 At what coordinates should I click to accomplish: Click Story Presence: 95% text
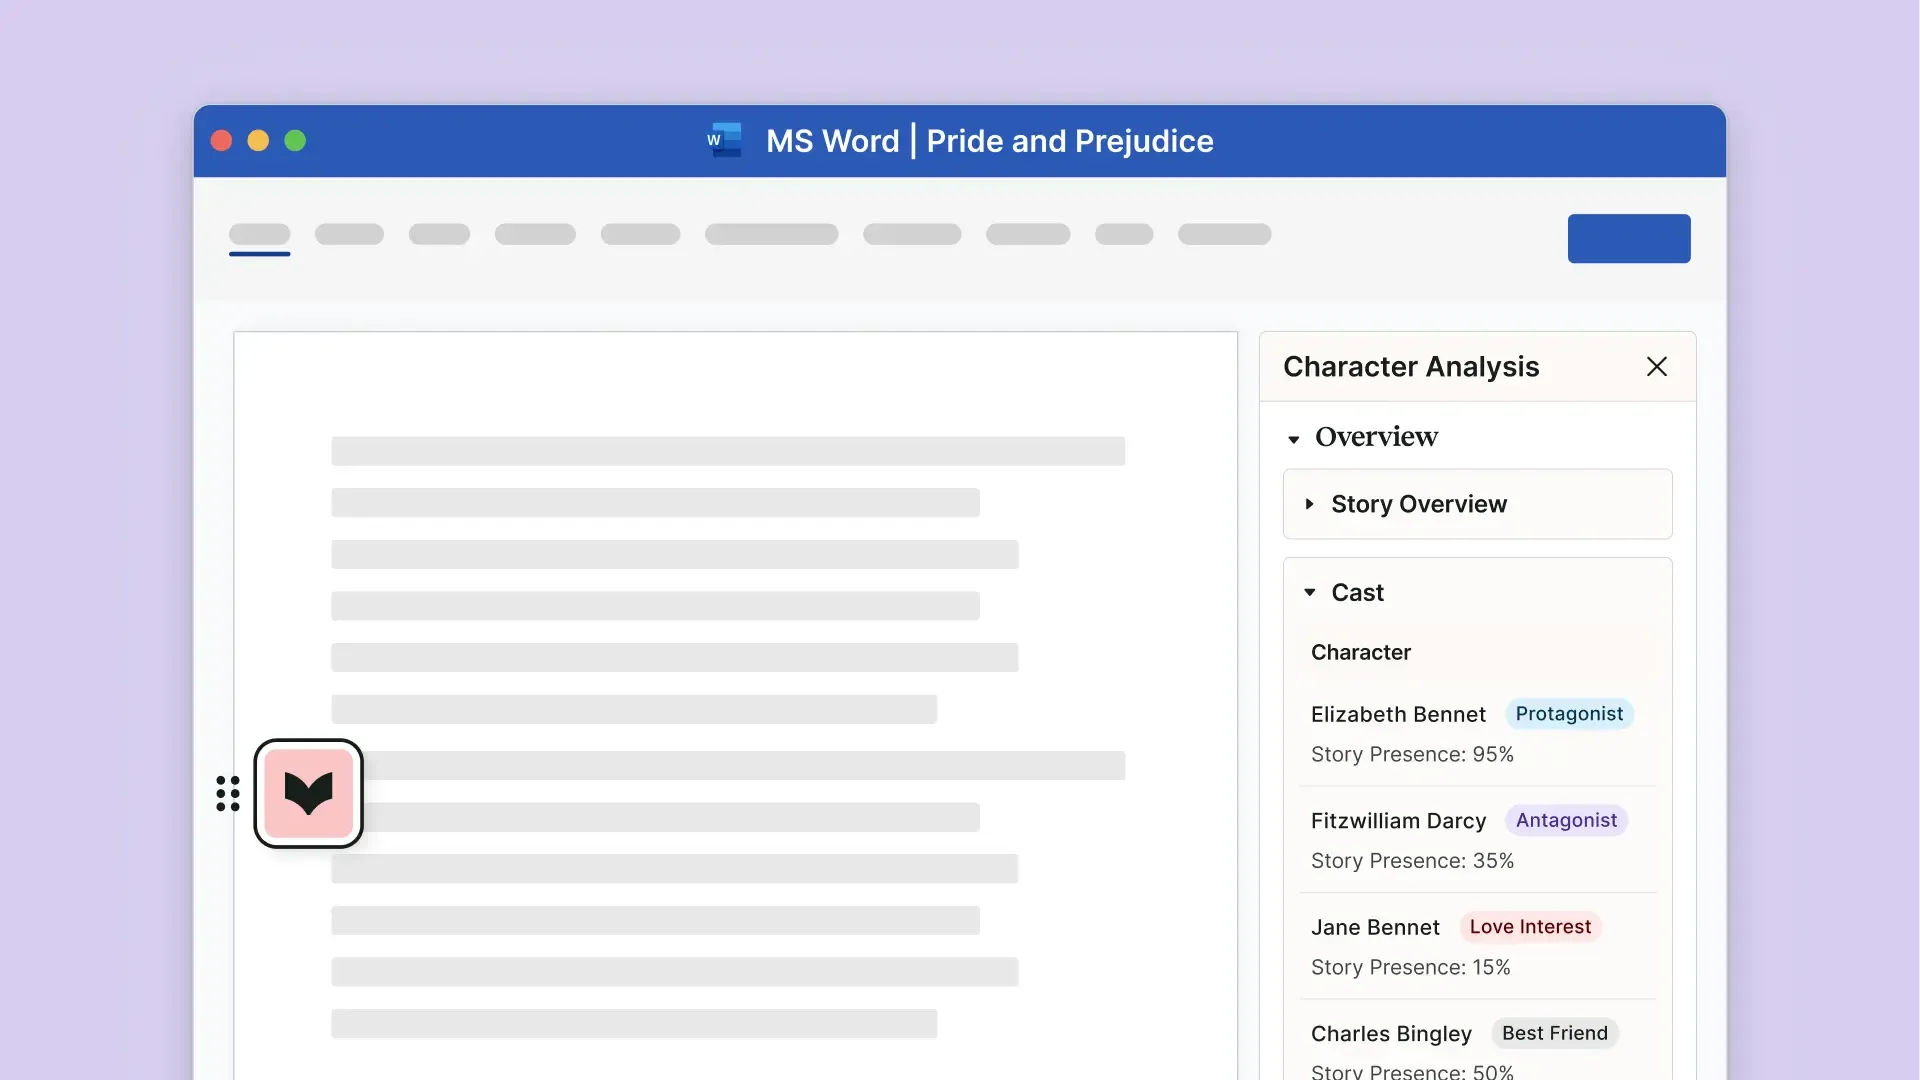click(1412, 755)
